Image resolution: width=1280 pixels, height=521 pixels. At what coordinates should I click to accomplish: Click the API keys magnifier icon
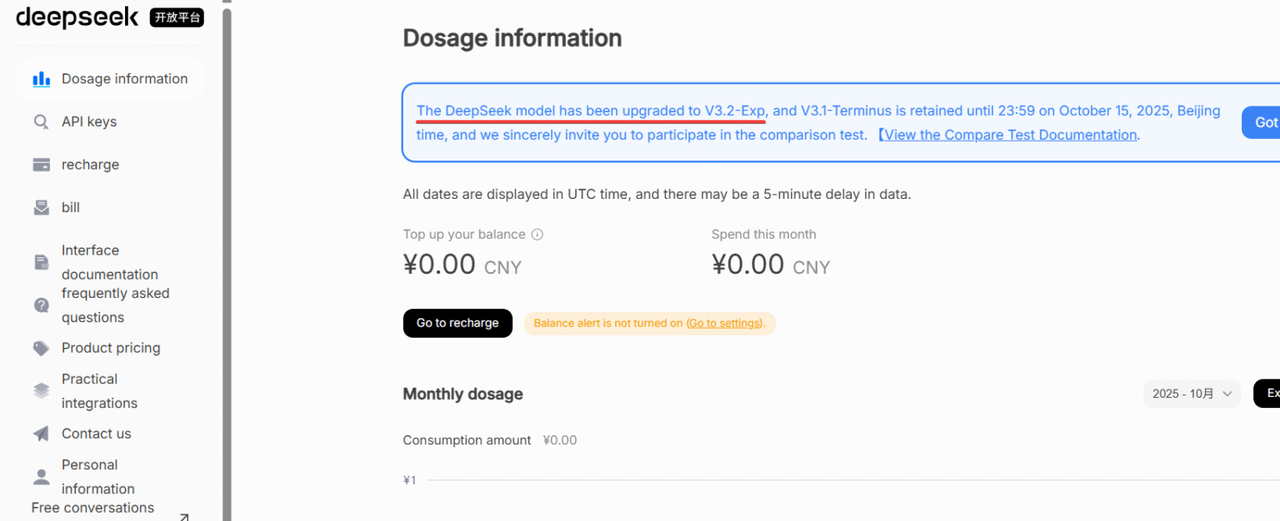coord(41,122)
